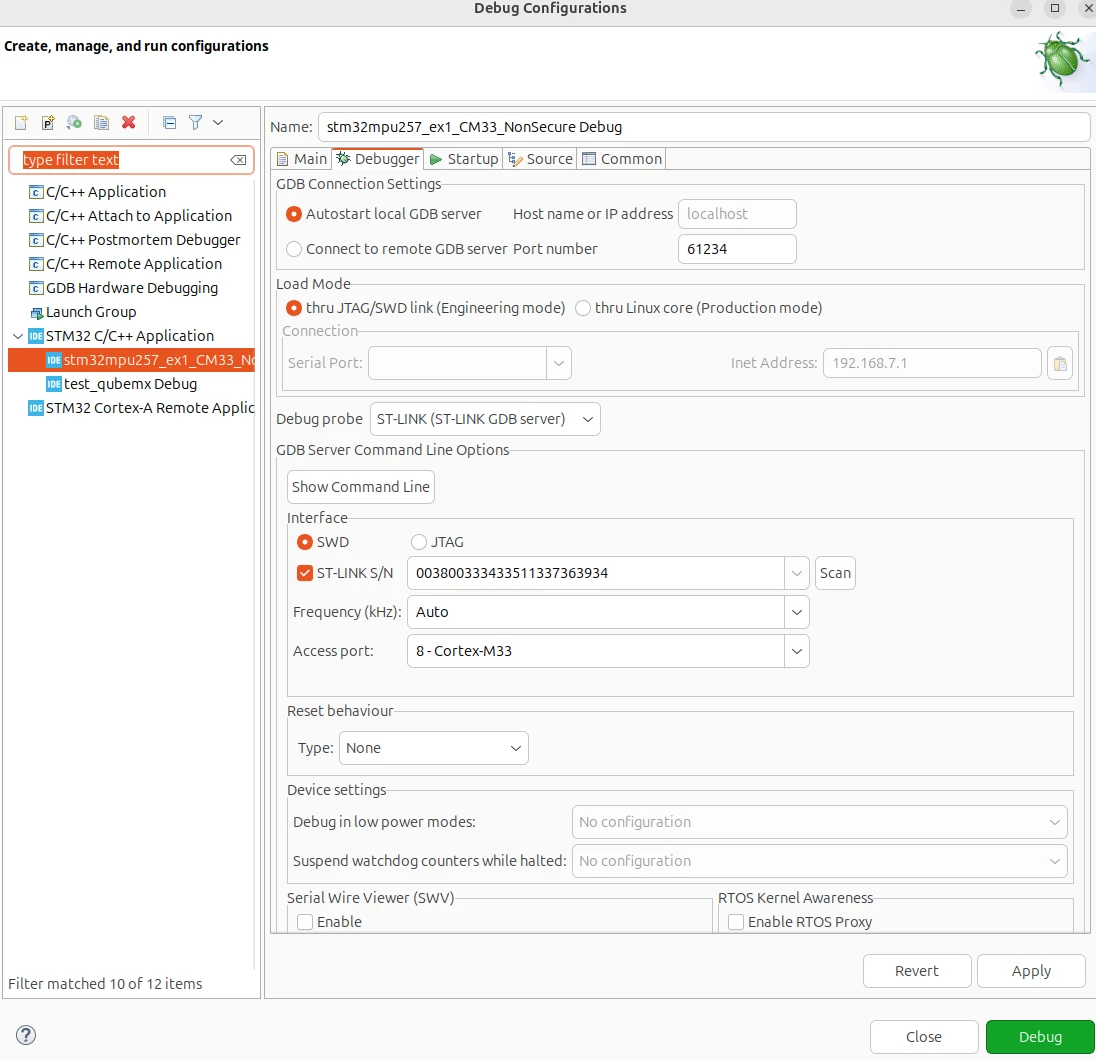The image size is (1096, 1060).
Task: Select Connect to remote GDB server option
Action: 294,249
